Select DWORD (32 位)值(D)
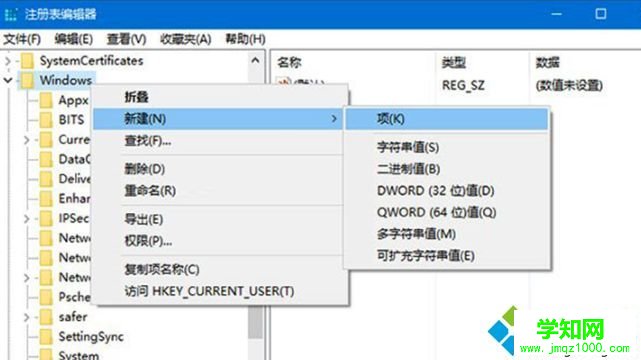 pyautogui.click(x=447, y=191)
